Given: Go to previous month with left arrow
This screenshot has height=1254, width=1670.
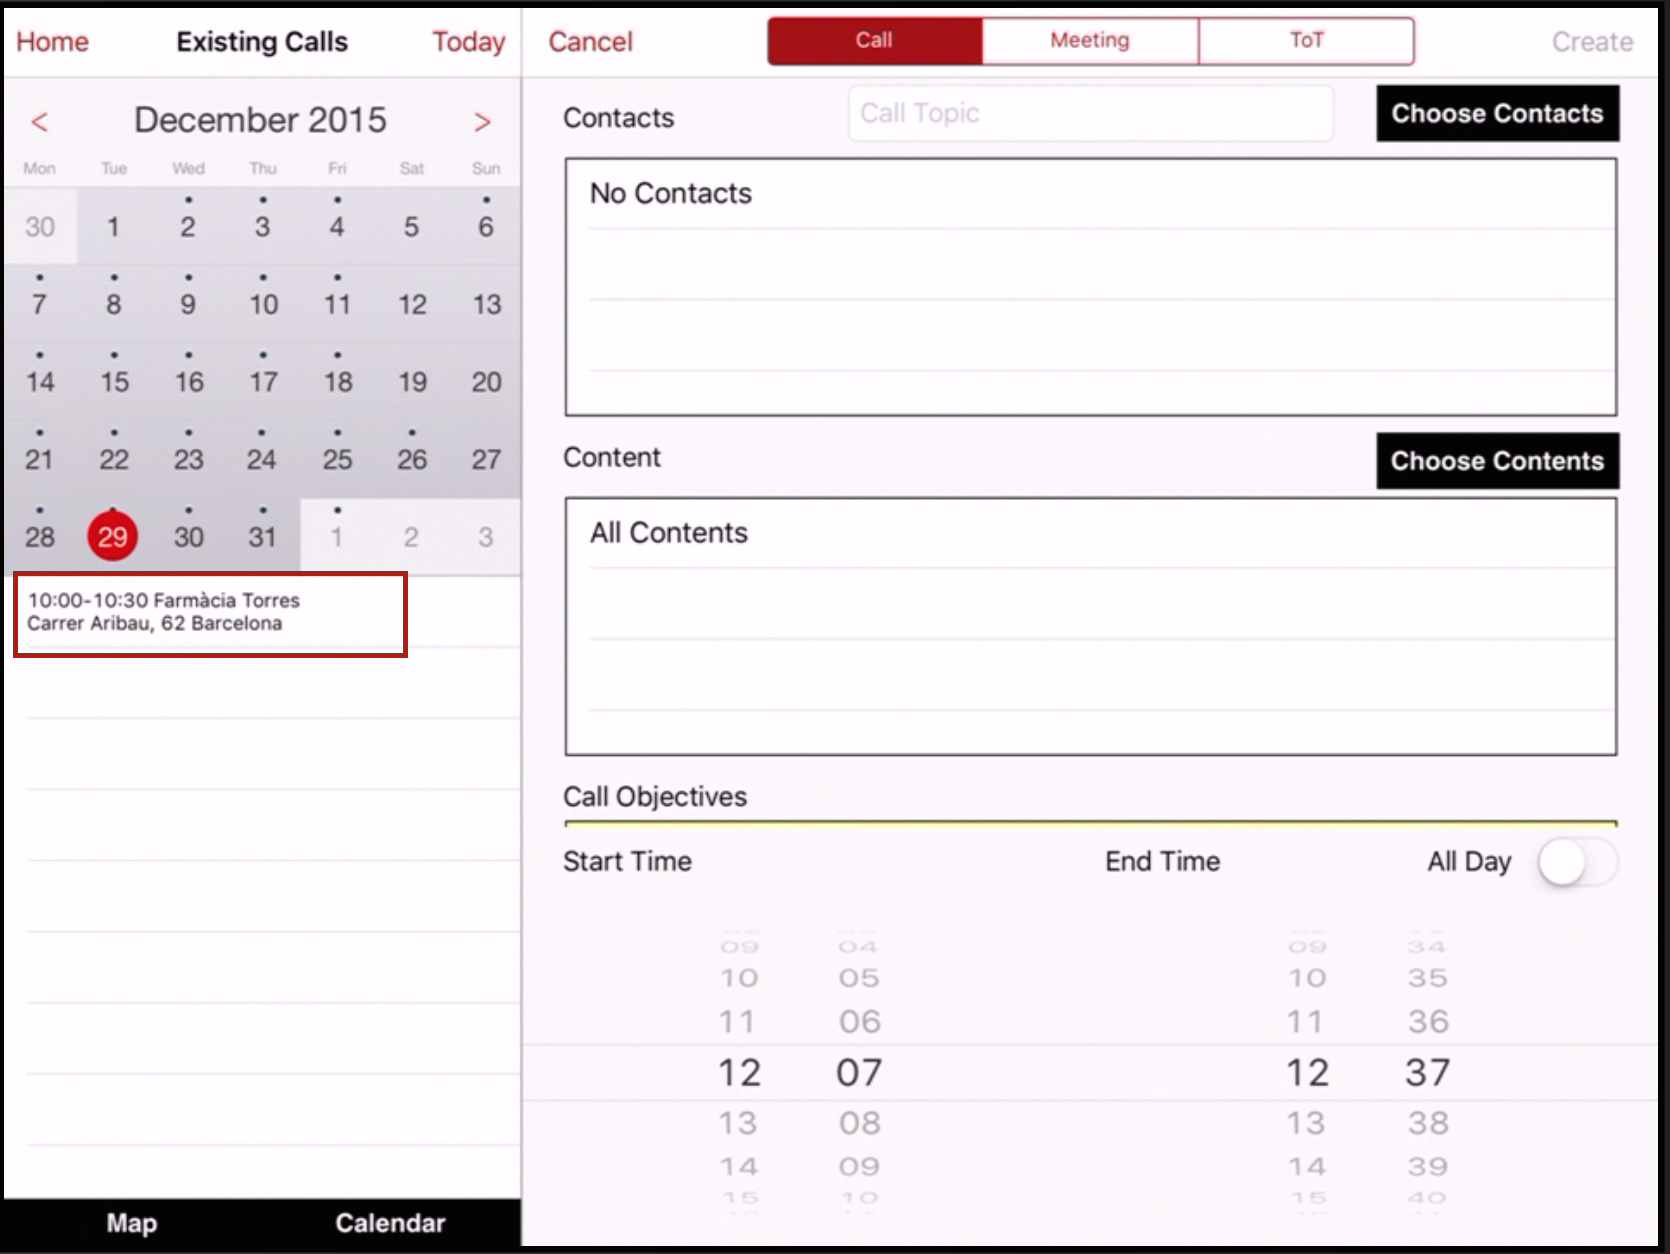Looking at the screenshot, I should [39, 122].
